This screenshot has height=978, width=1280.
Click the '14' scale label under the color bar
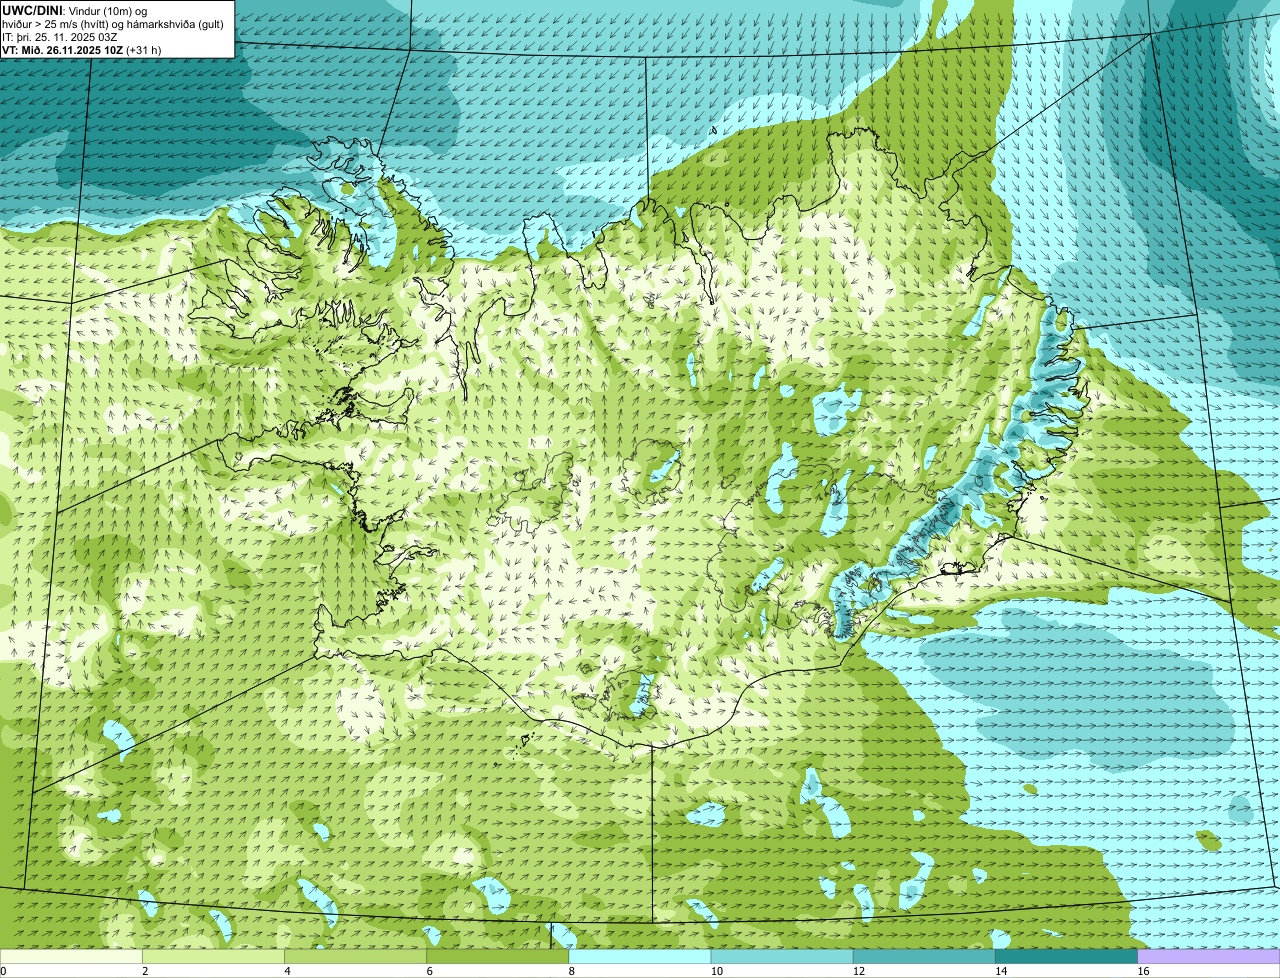pyautogui.click(x=1001, y=971)
